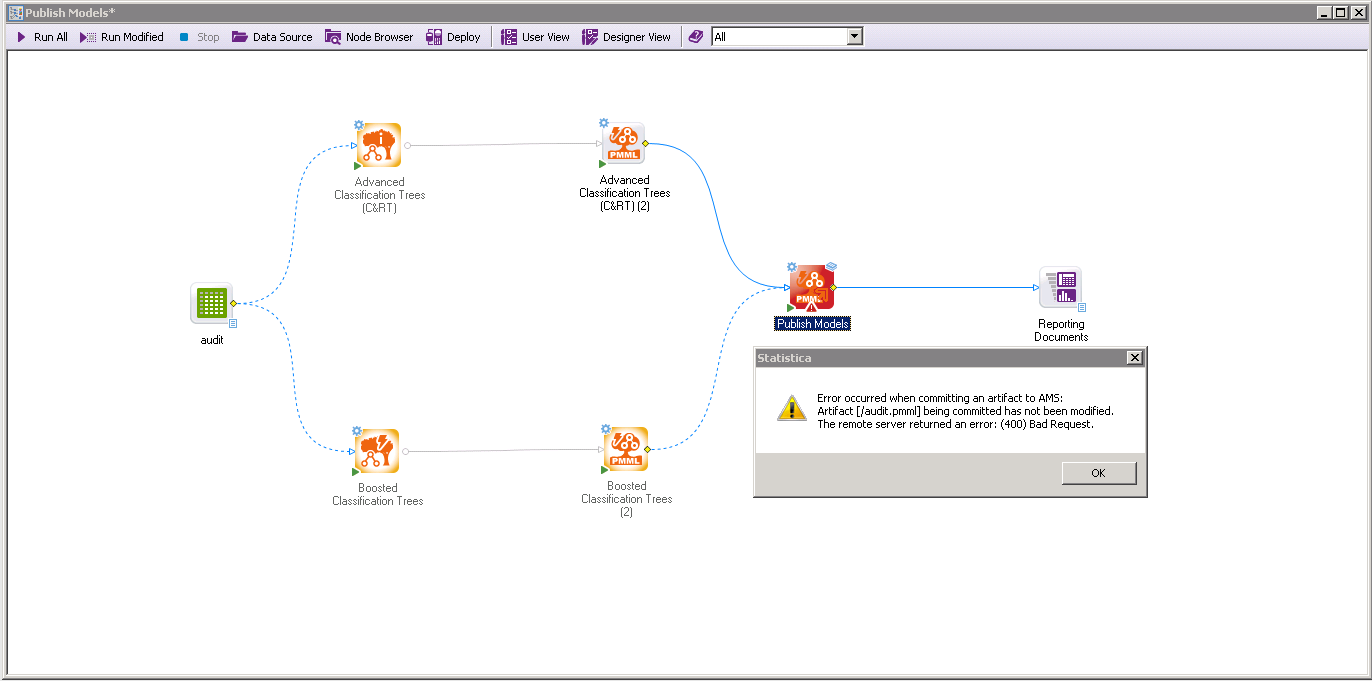Close the Statistica error dialog with X
The image size is (1372, 681).
point(1134,358)
